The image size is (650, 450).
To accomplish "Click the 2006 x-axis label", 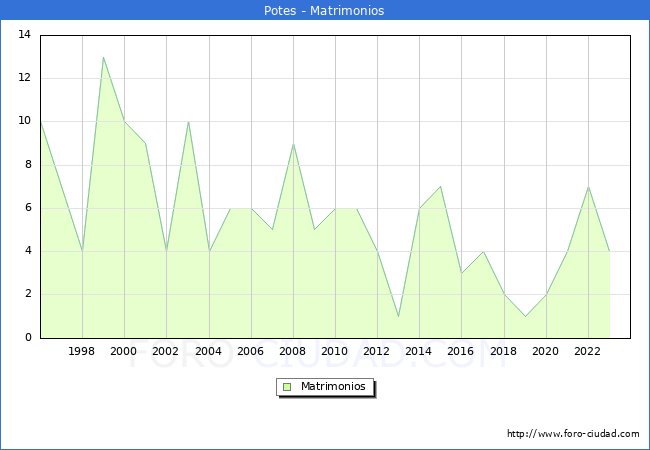I will pyautogui.click(x=250, y=351).
